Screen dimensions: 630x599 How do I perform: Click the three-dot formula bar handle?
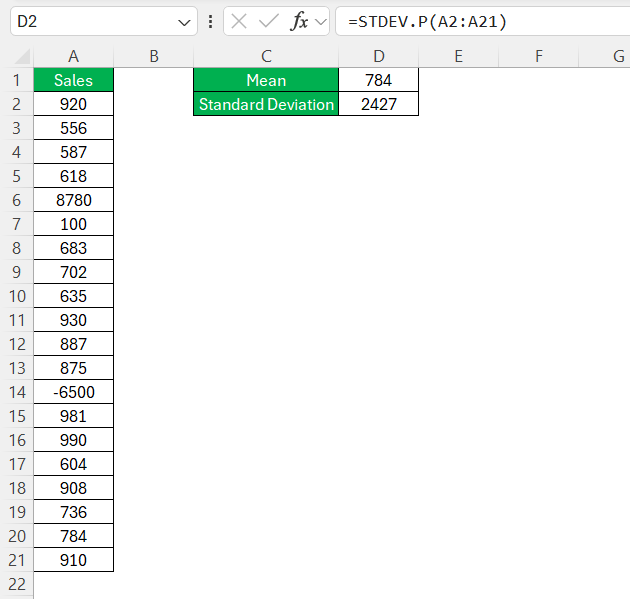coord(211,21)
